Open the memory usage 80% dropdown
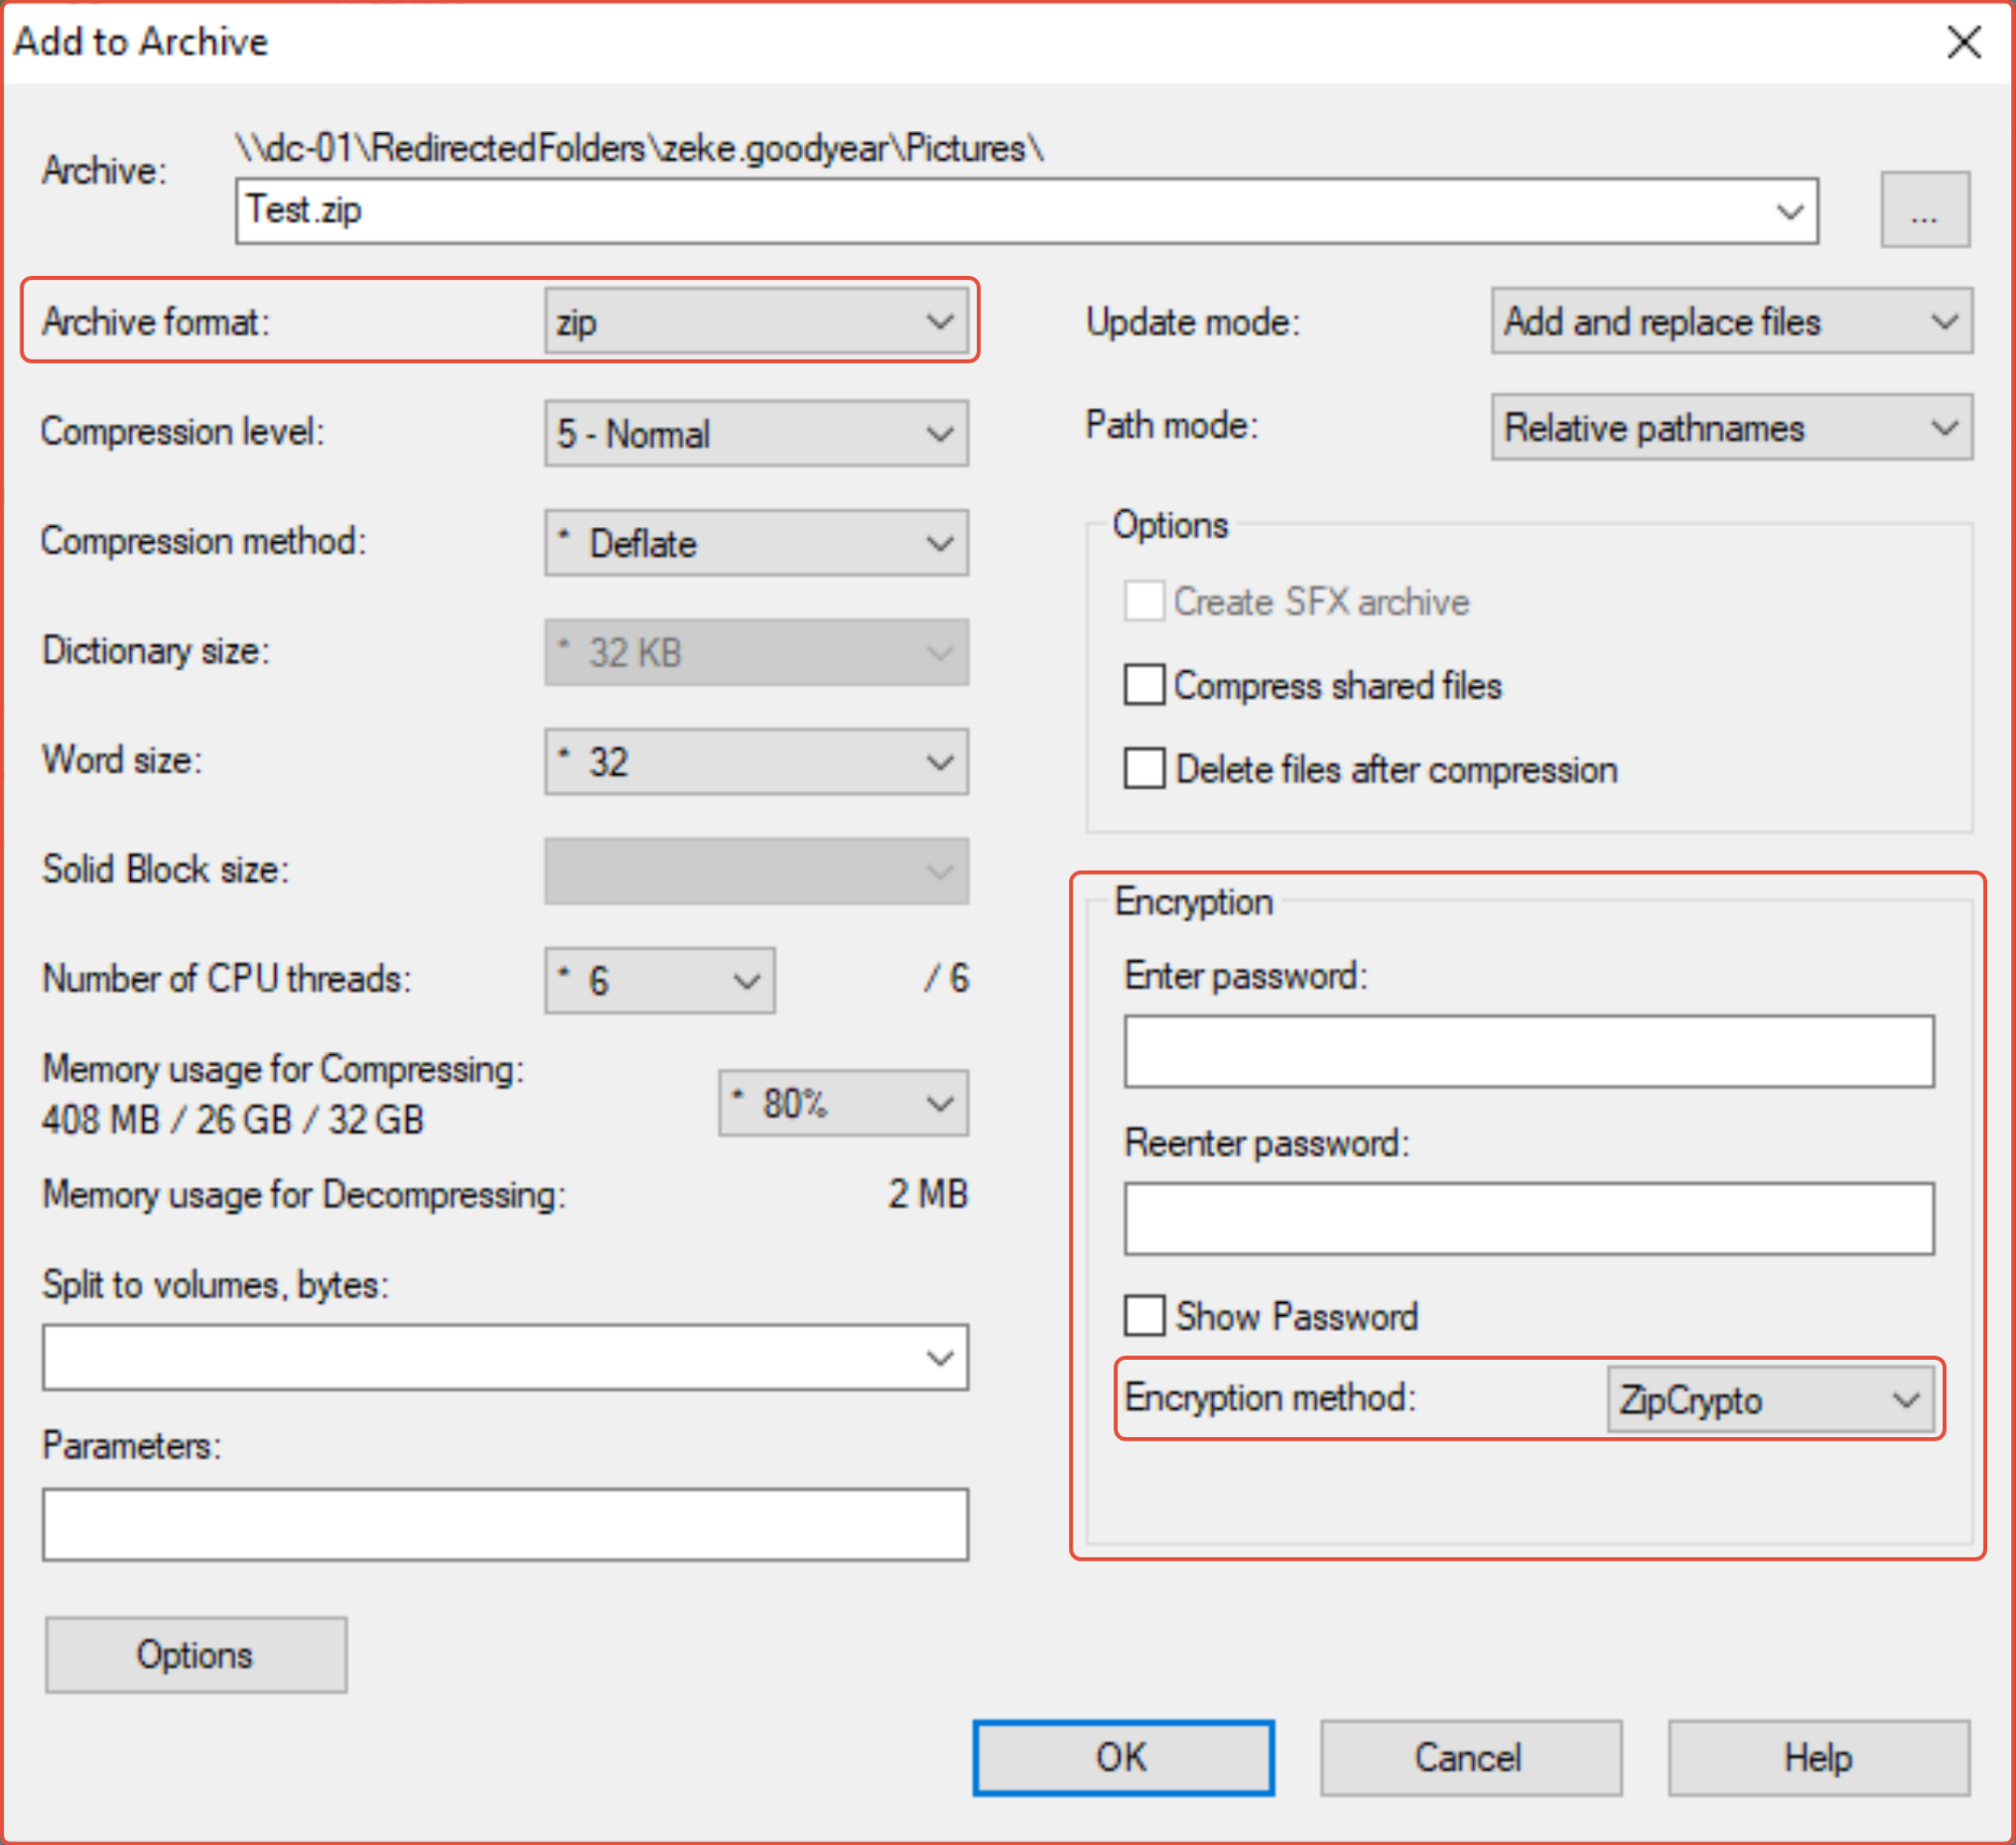2016x1845 pixels. click(x=843, y=1103)
